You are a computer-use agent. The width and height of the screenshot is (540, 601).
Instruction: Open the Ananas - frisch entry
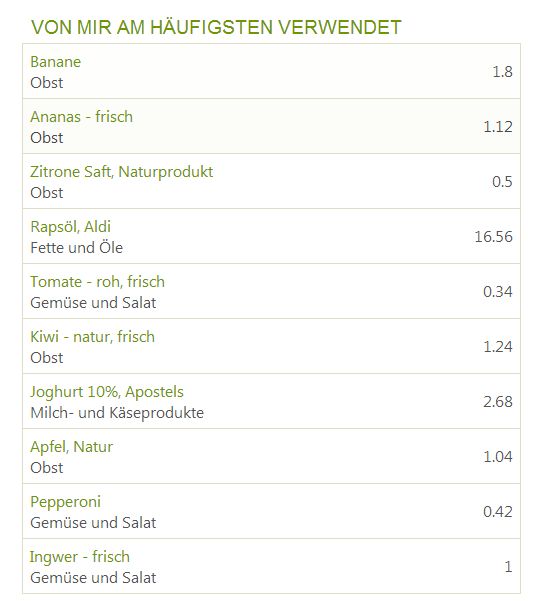click(81, 117)
